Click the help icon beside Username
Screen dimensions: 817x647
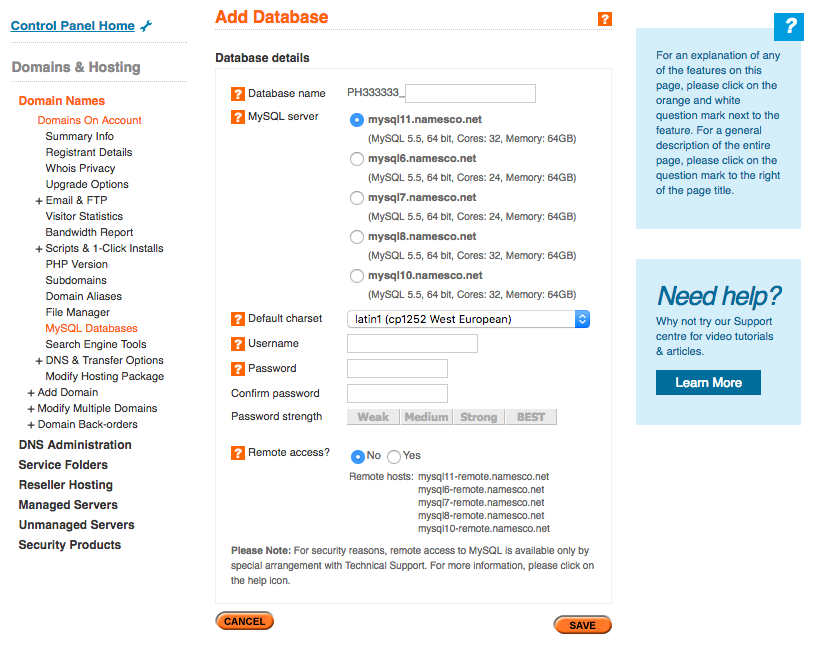tap(238, 344)
